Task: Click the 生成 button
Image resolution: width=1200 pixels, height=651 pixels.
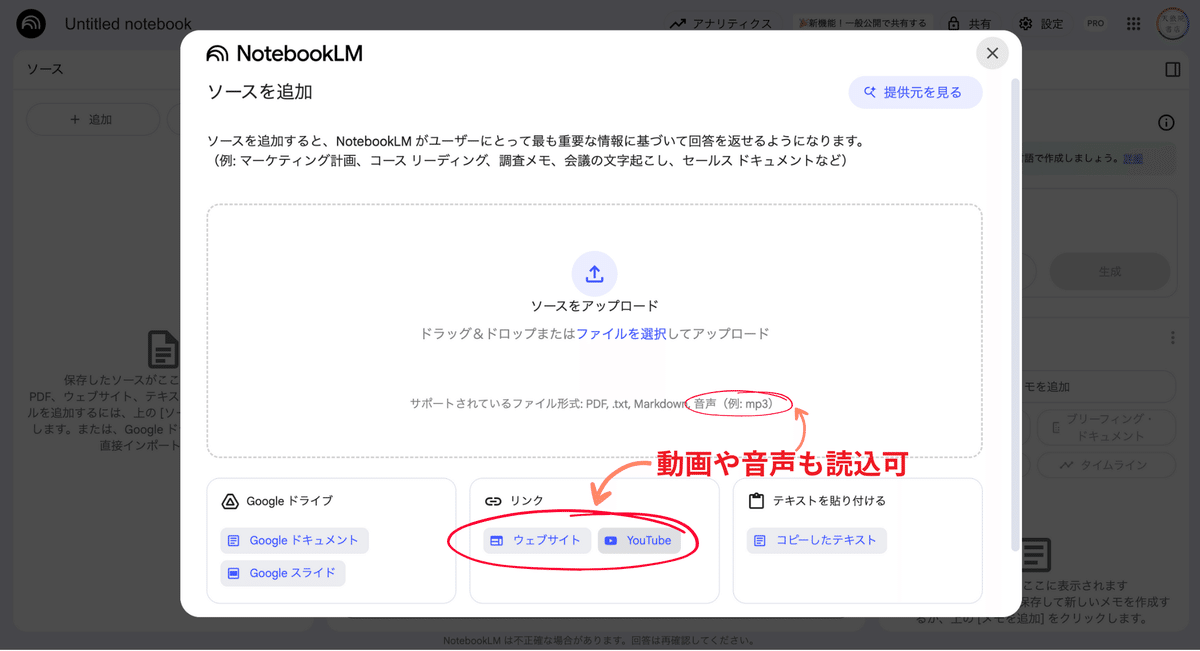Action: point(1109,271)
